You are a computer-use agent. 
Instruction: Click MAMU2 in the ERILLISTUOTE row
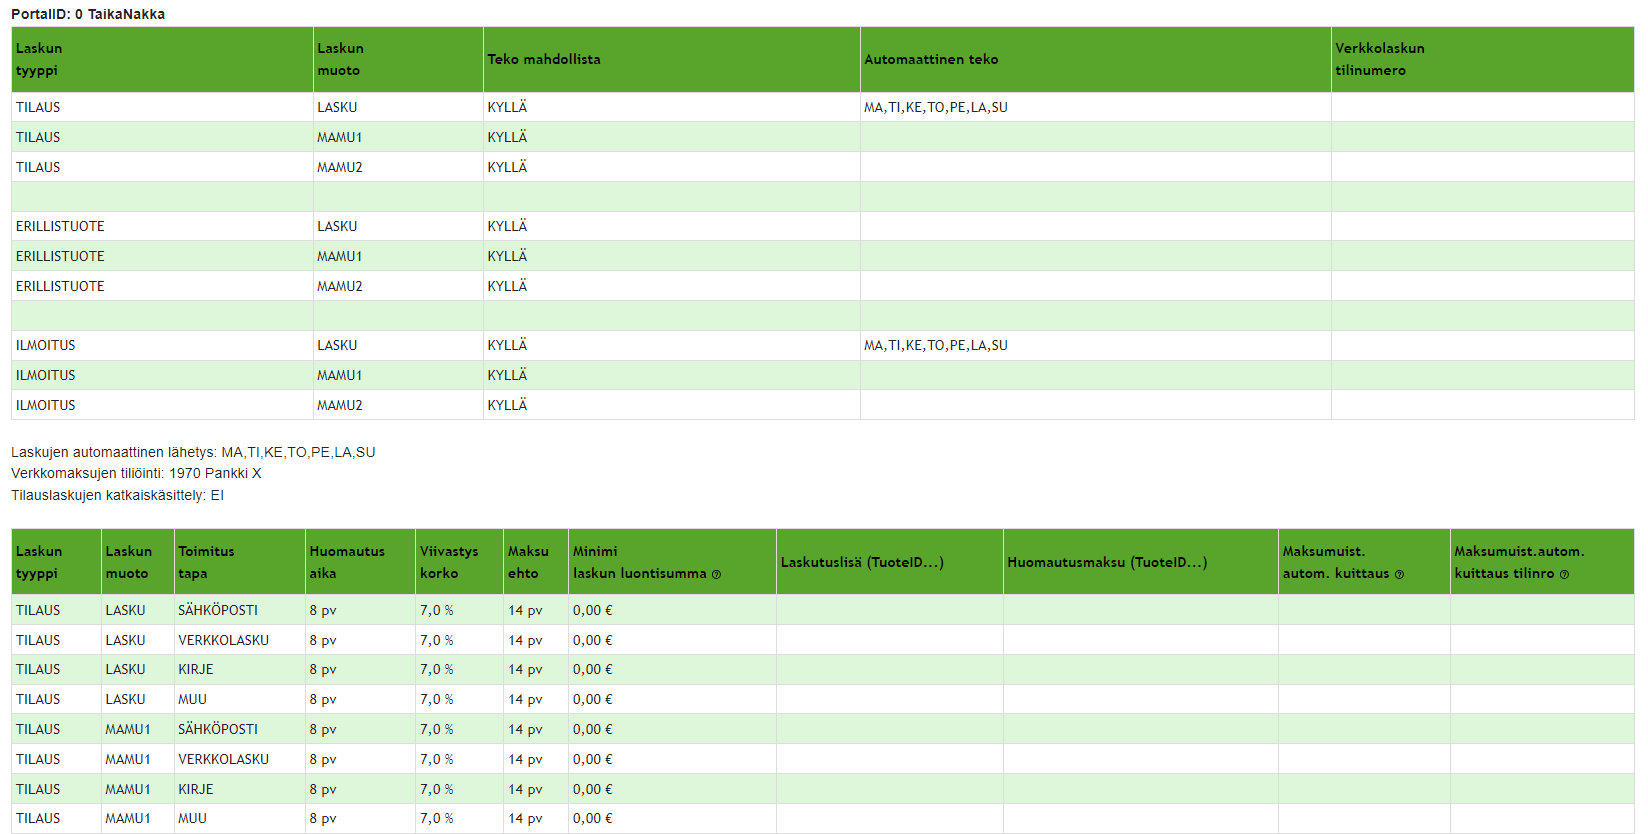point(340,286)
